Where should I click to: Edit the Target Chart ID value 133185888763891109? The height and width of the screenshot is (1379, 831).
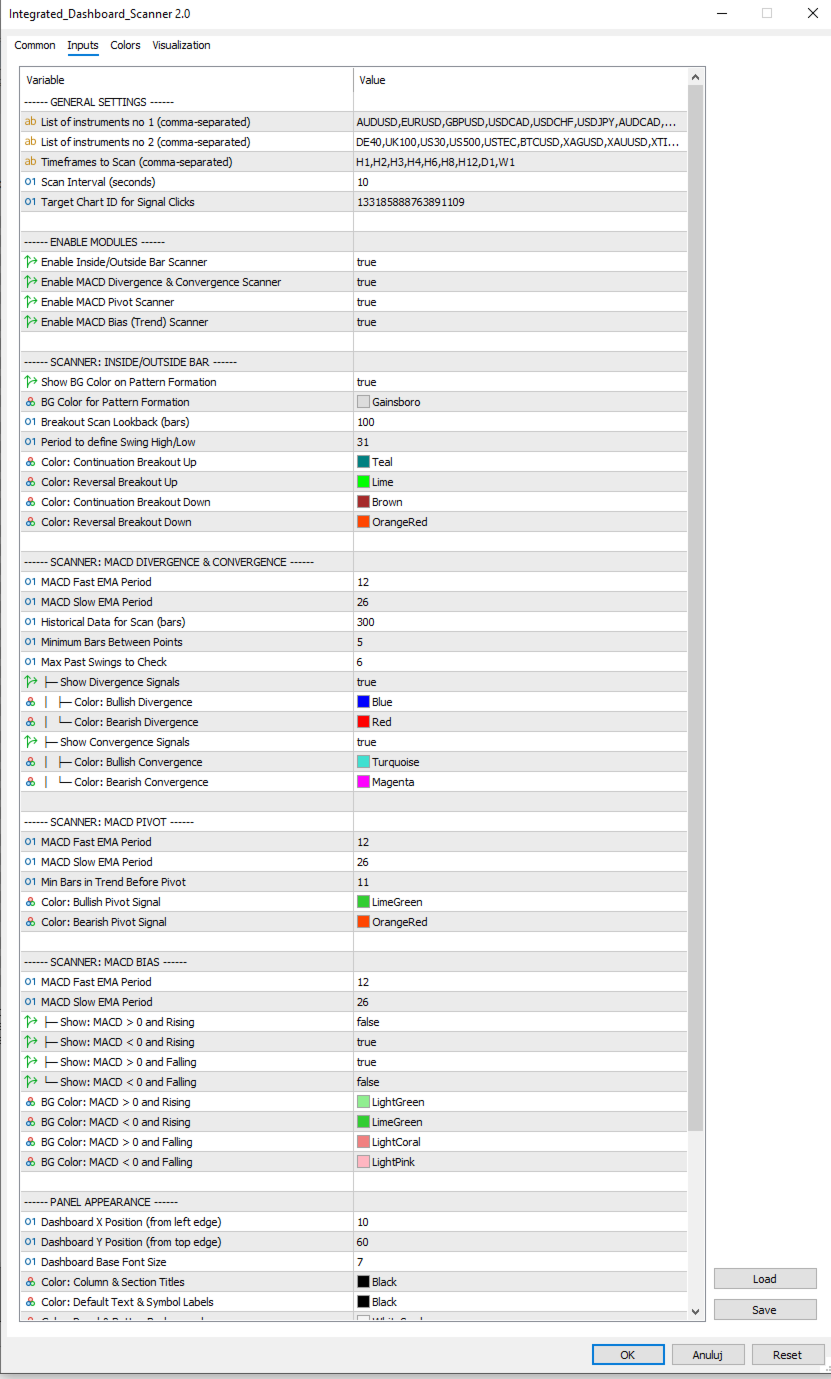click(x=521, y=202)
